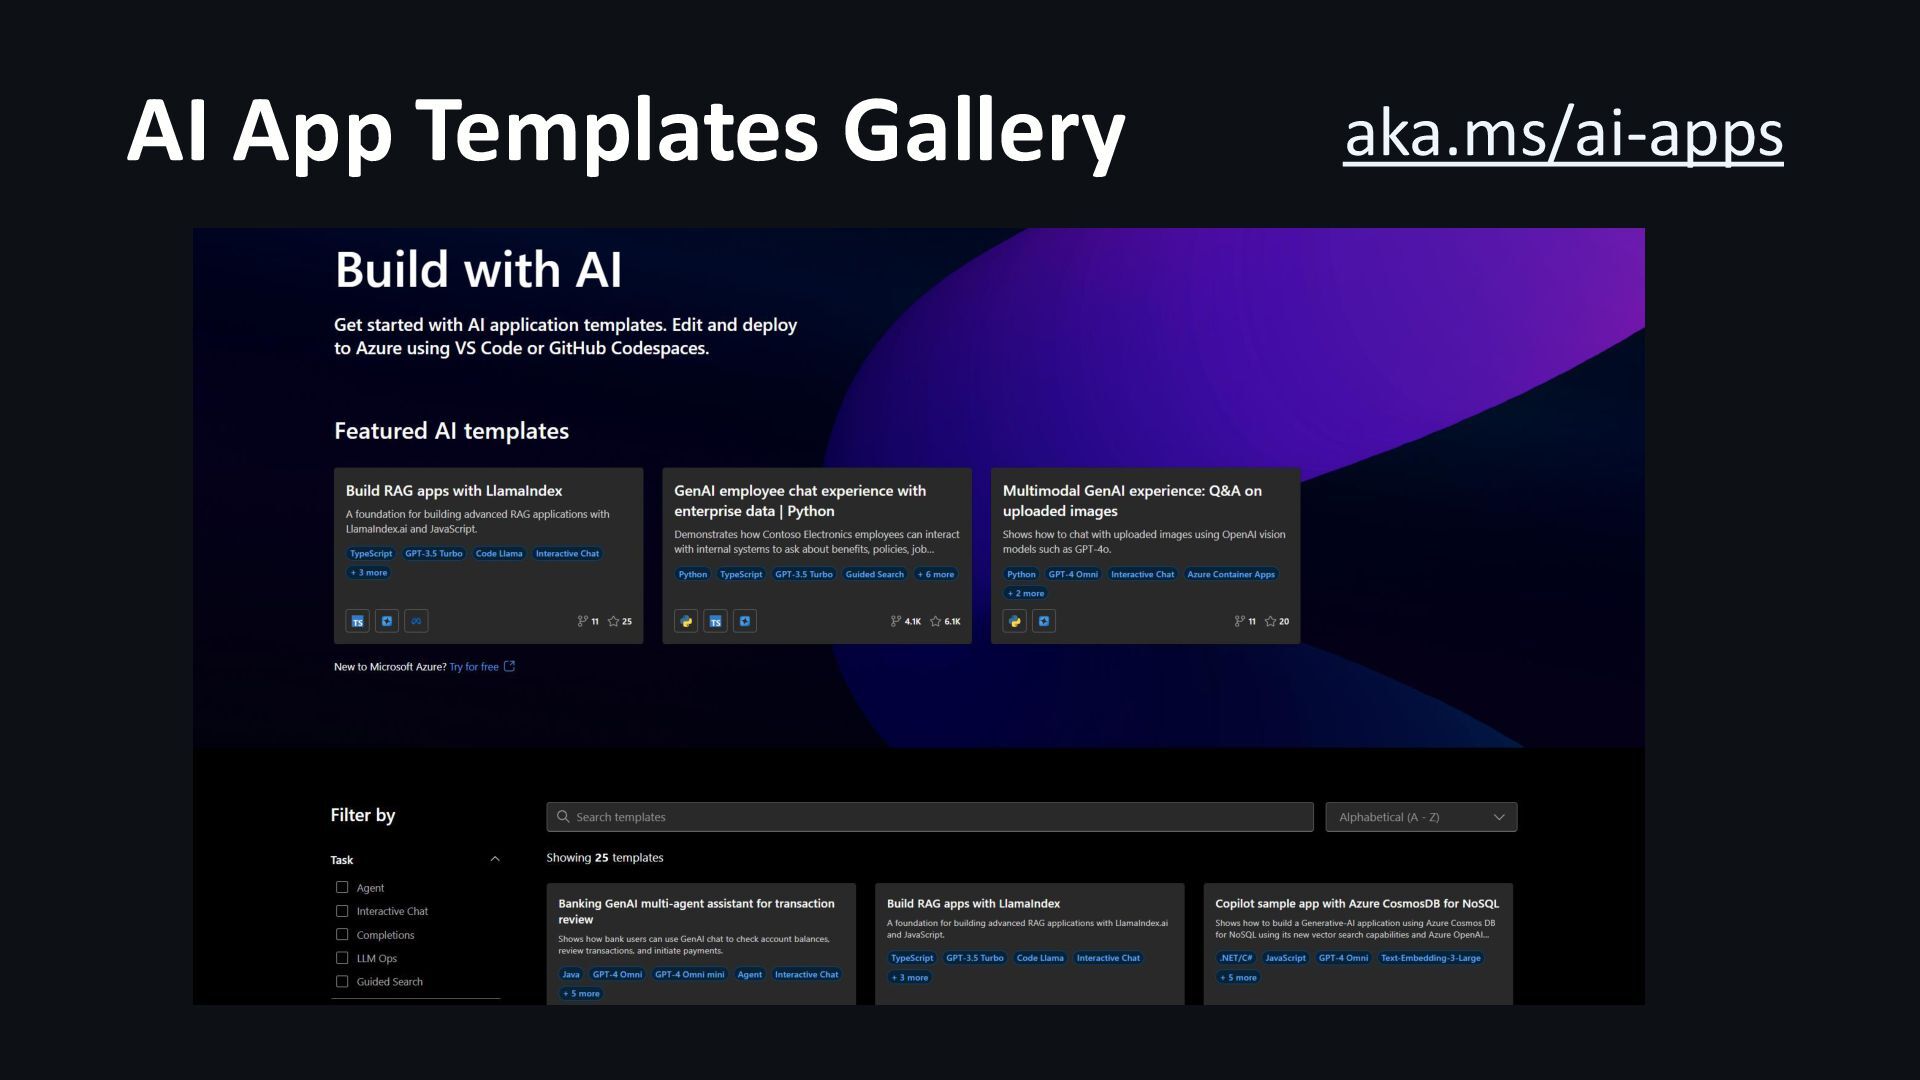The width and height of the screenshot is (1920, 1080).
Task: Enable the Interactive Chat filter checkbox
Action: pyautogui.click(x=342, y=911)
